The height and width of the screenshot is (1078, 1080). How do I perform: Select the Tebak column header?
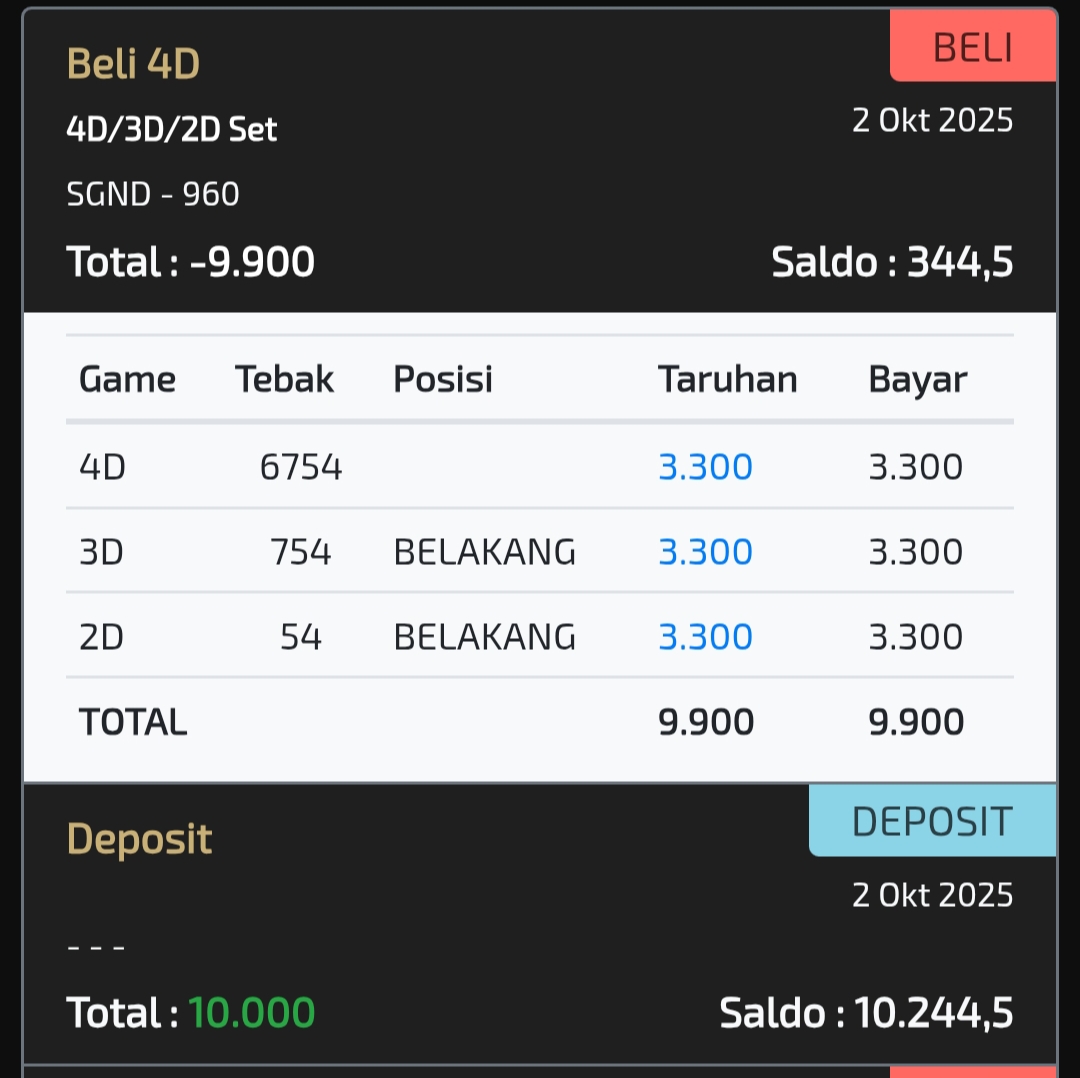pos(284,380)
